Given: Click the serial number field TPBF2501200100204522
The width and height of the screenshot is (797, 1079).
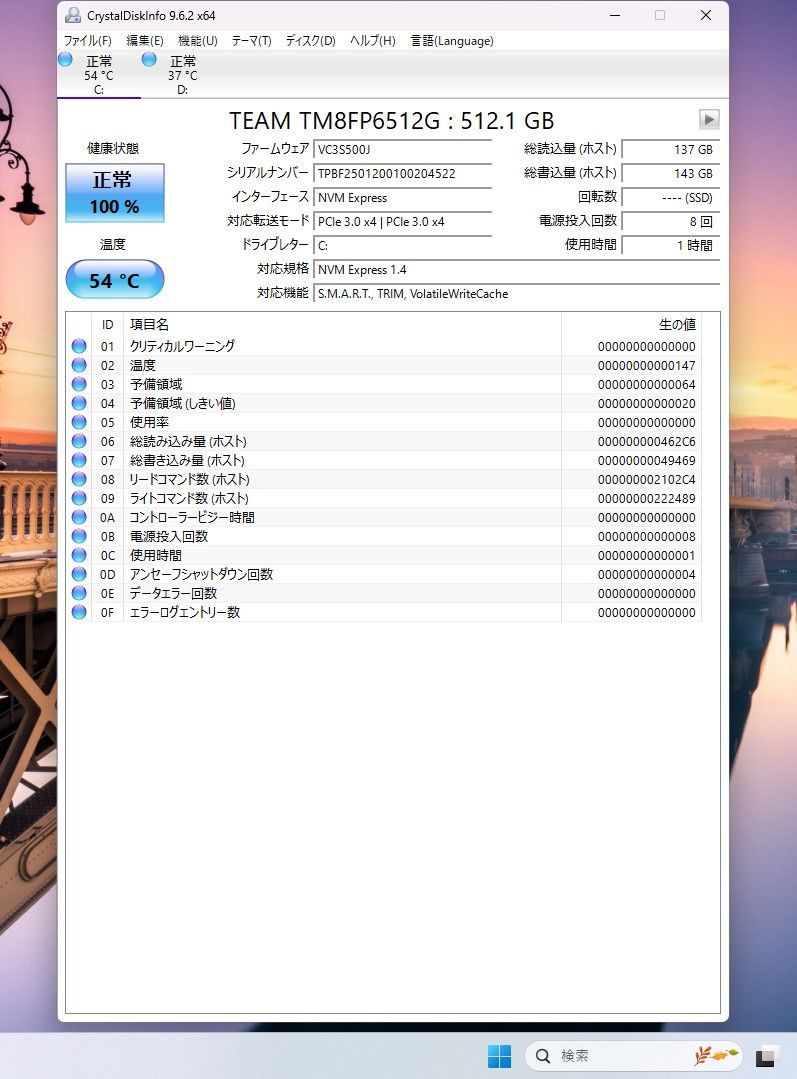Looking at the screenshot, I should click(403, 173).
